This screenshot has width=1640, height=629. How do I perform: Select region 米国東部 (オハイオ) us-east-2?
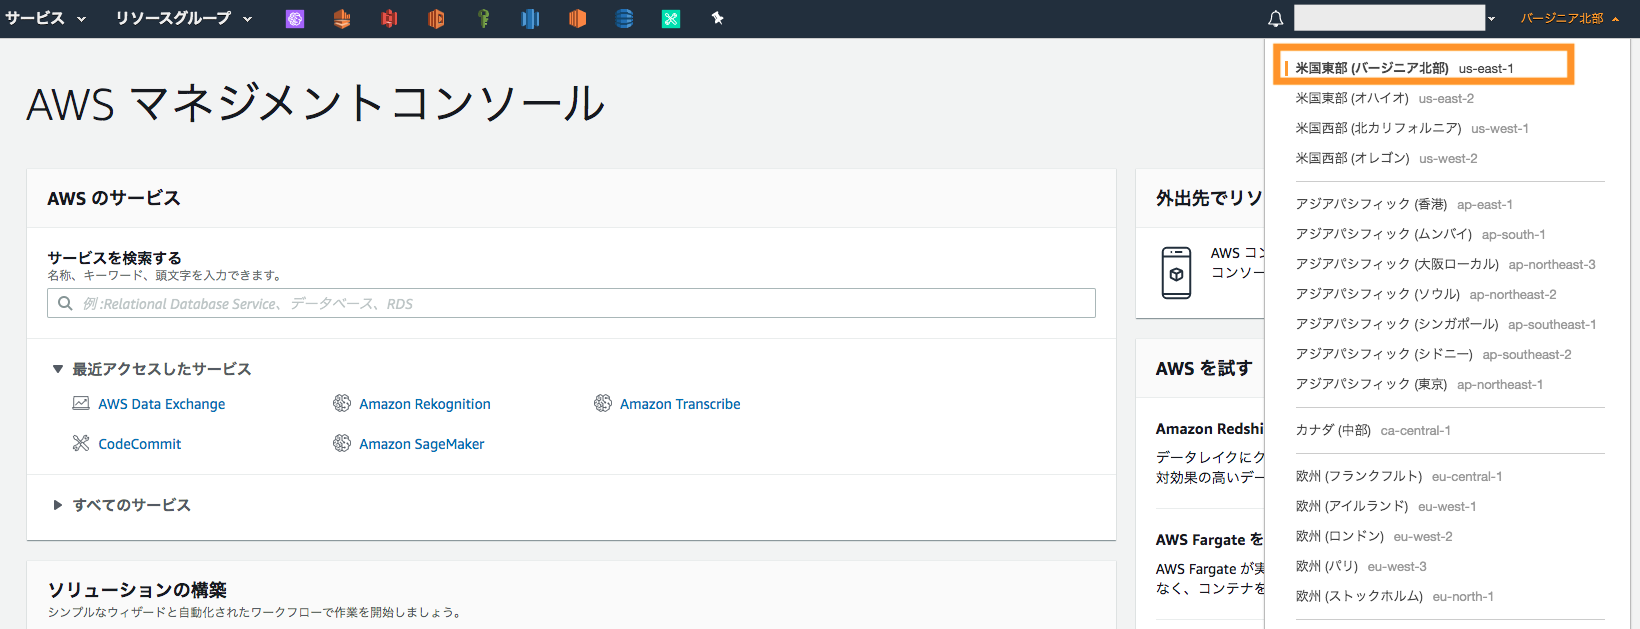click(x=1384, y=98)
